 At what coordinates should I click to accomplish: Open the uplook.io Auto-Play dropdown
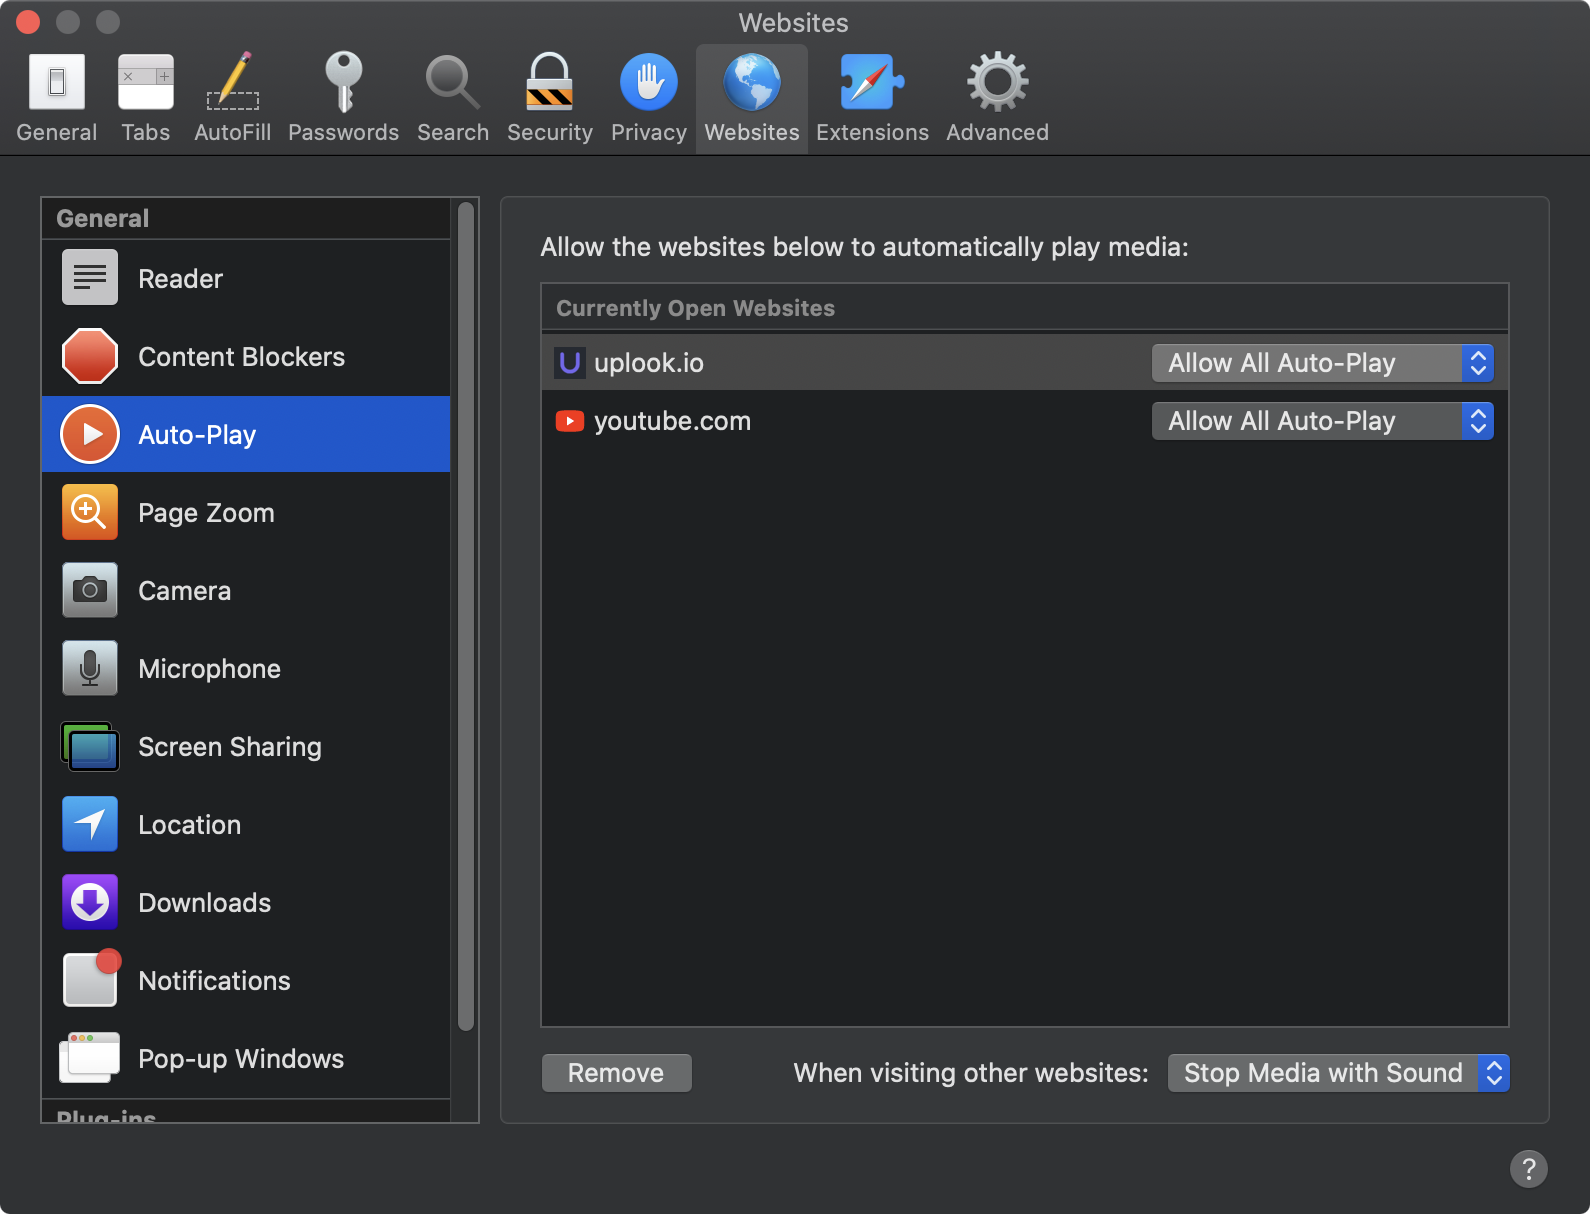[x=1322, y=363]
